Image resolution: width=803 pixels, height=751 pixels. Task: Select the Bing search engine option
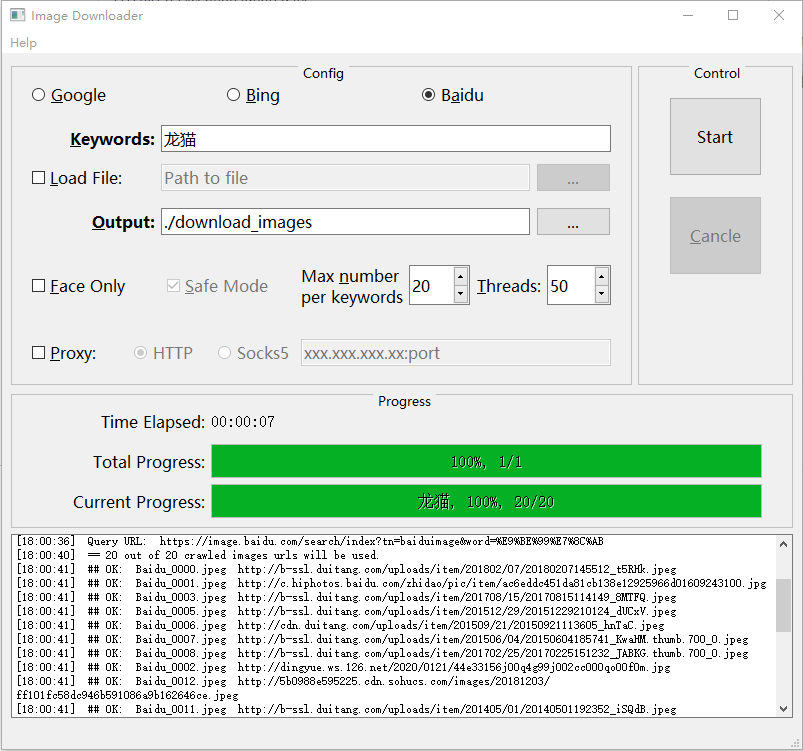[x=253, y=95]
